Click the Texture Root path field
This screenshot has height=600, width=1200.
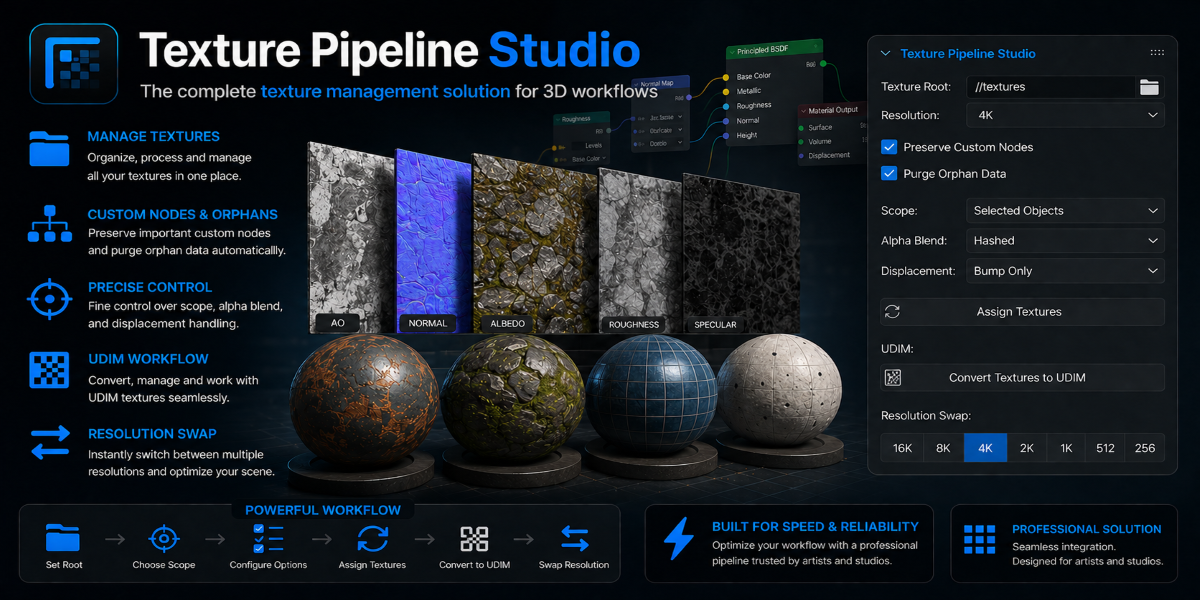pos(1051,87)
